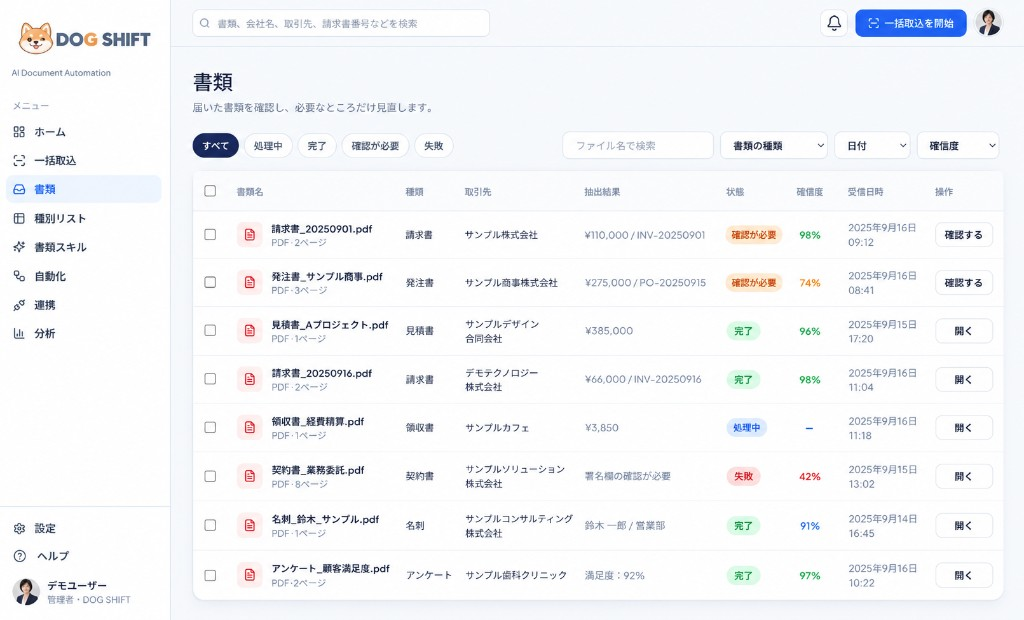Image resolution: width=1024 pixels, height=620 pixels.
Task: Click the 種別リスト table icon in sidebar
Action: point(19,218)
